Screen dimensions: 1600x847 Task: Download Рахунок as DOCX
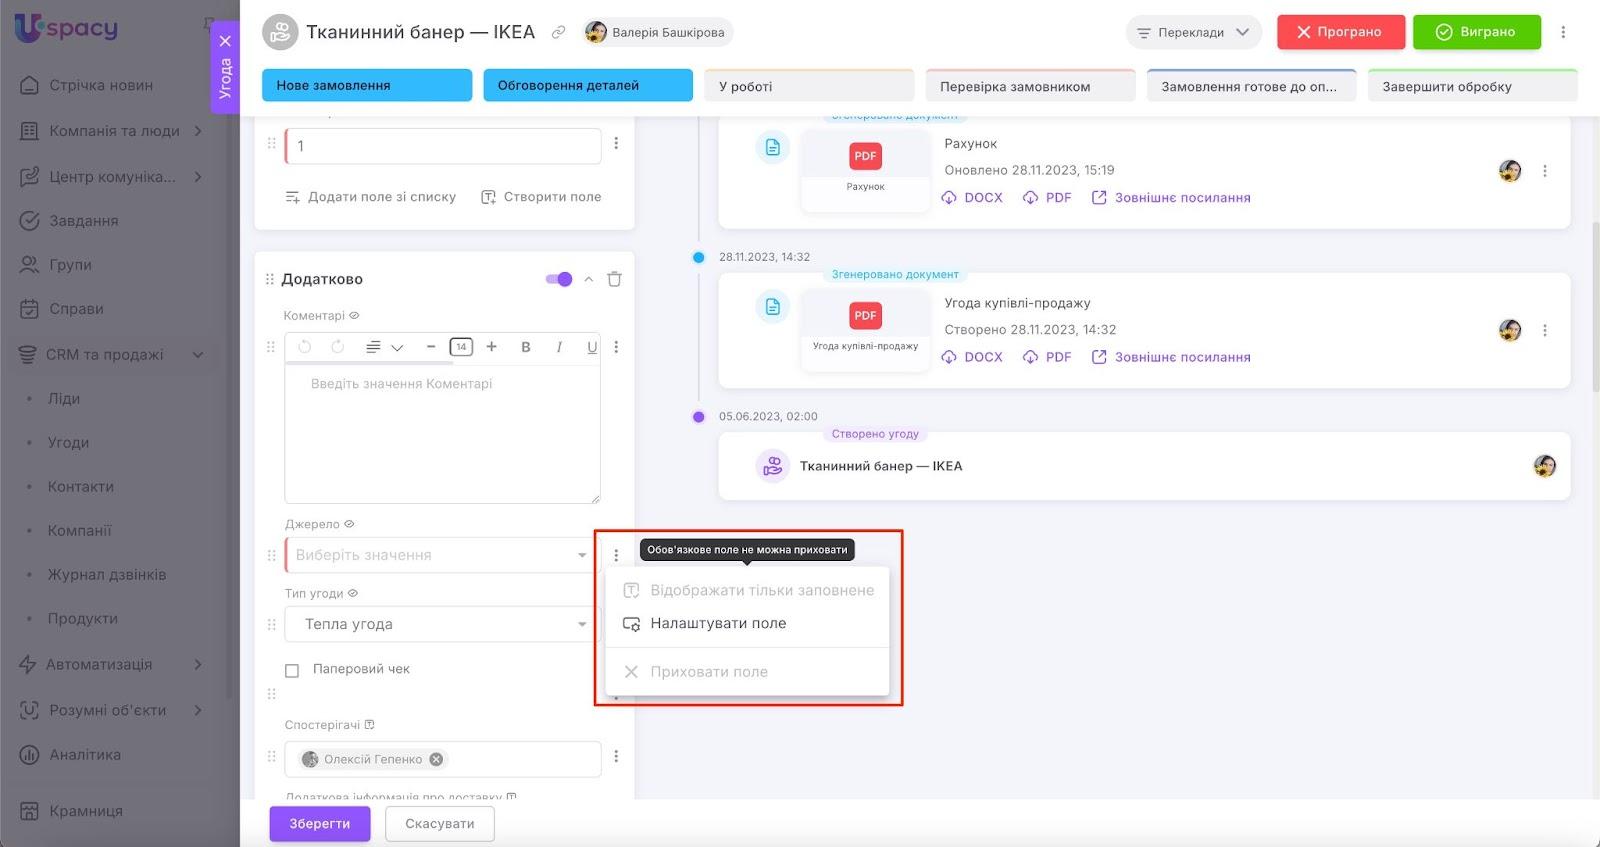click(x=972, y=198)
